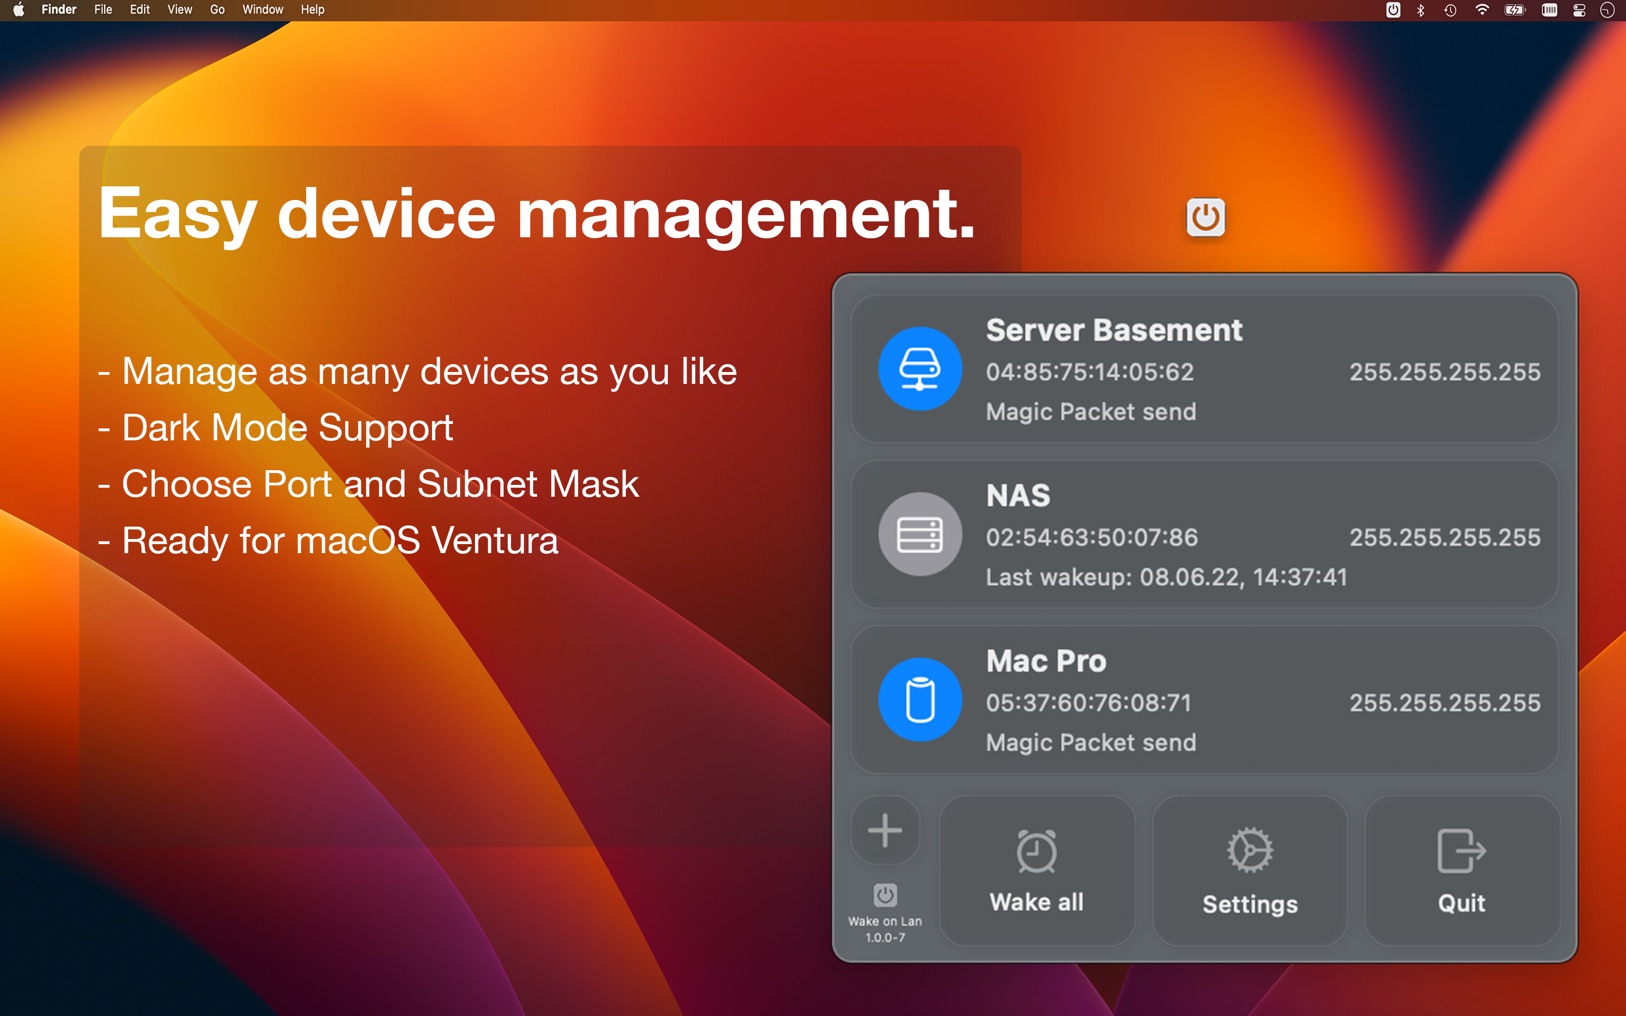Click MAC address 02:54:63:50:07:86
Viewport: 1626px width, 1016px height.
coord(1092,537)
